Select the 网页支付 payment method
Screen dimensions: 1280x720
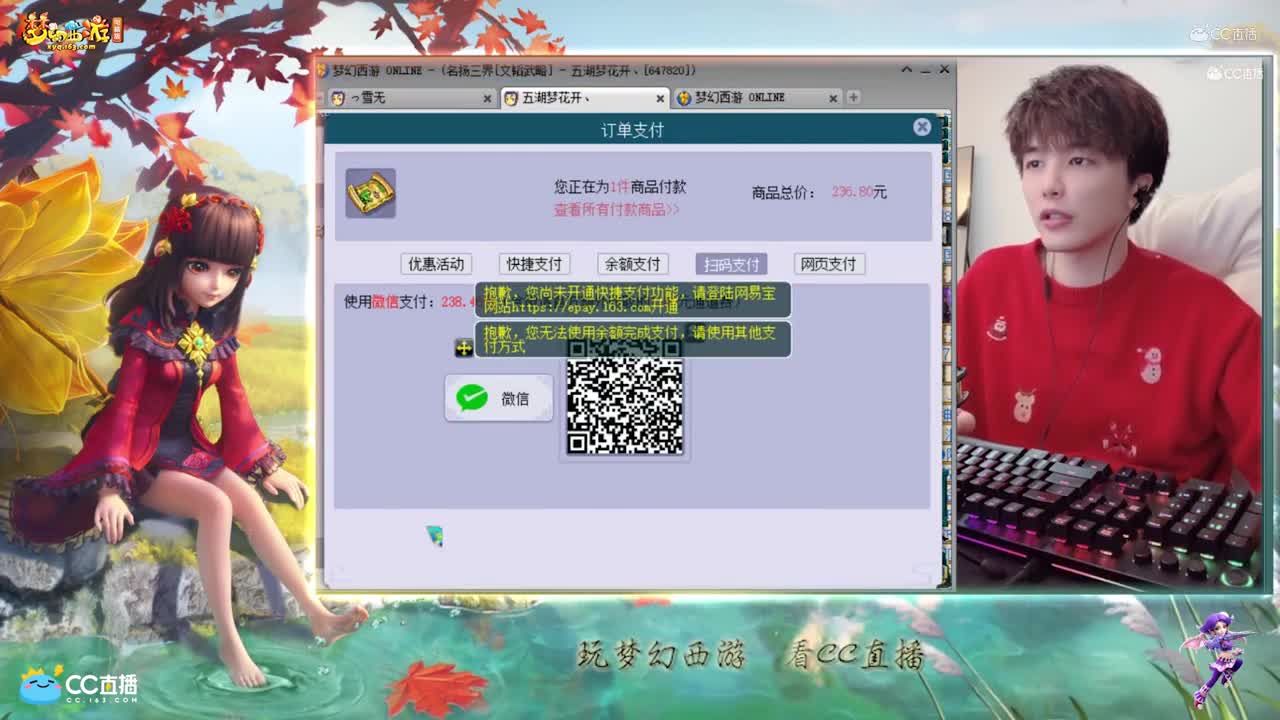829,264
